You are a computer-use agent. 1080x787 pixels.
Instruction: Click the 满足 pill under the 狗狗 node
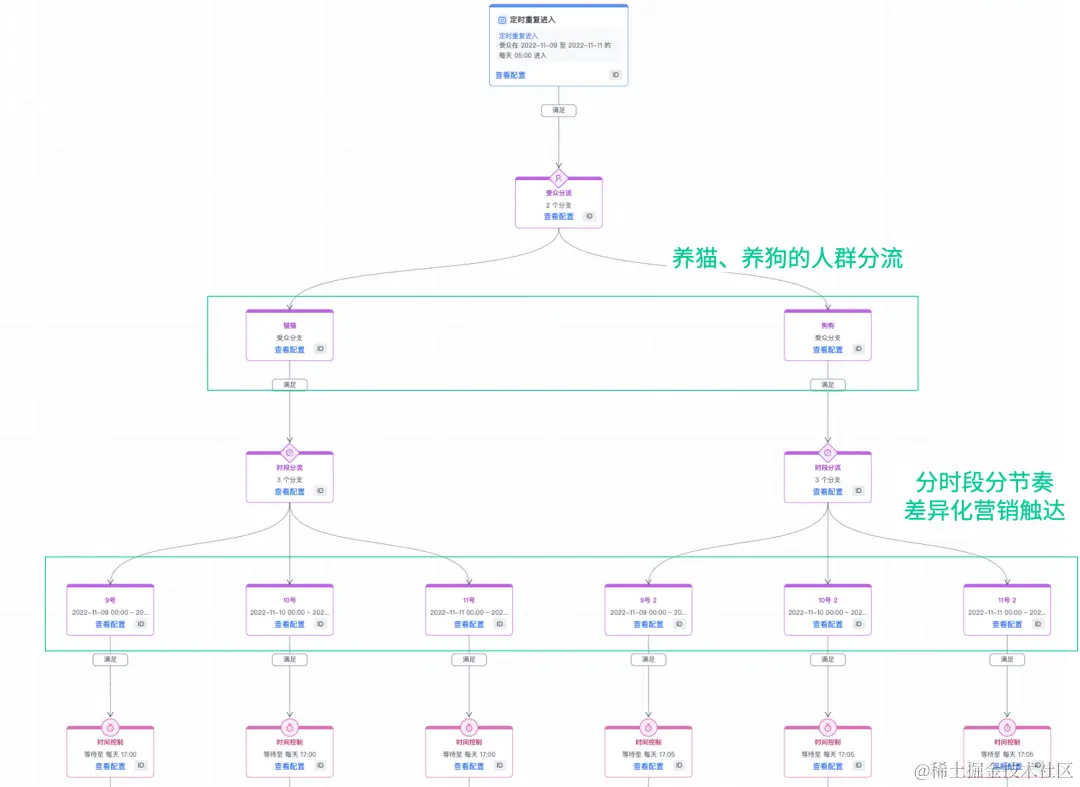(x=828, y=384)
